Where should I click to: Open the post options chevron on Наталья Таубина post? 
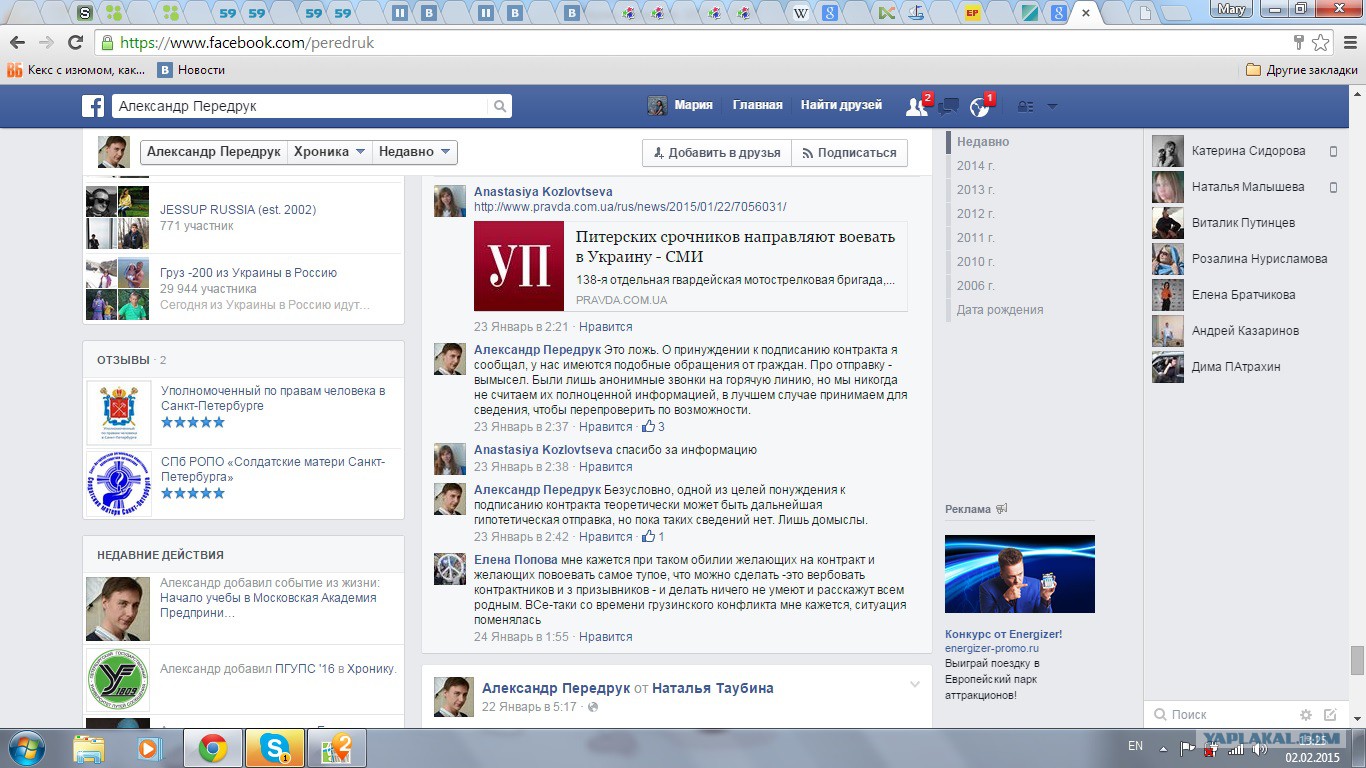(x=914, y=685)
